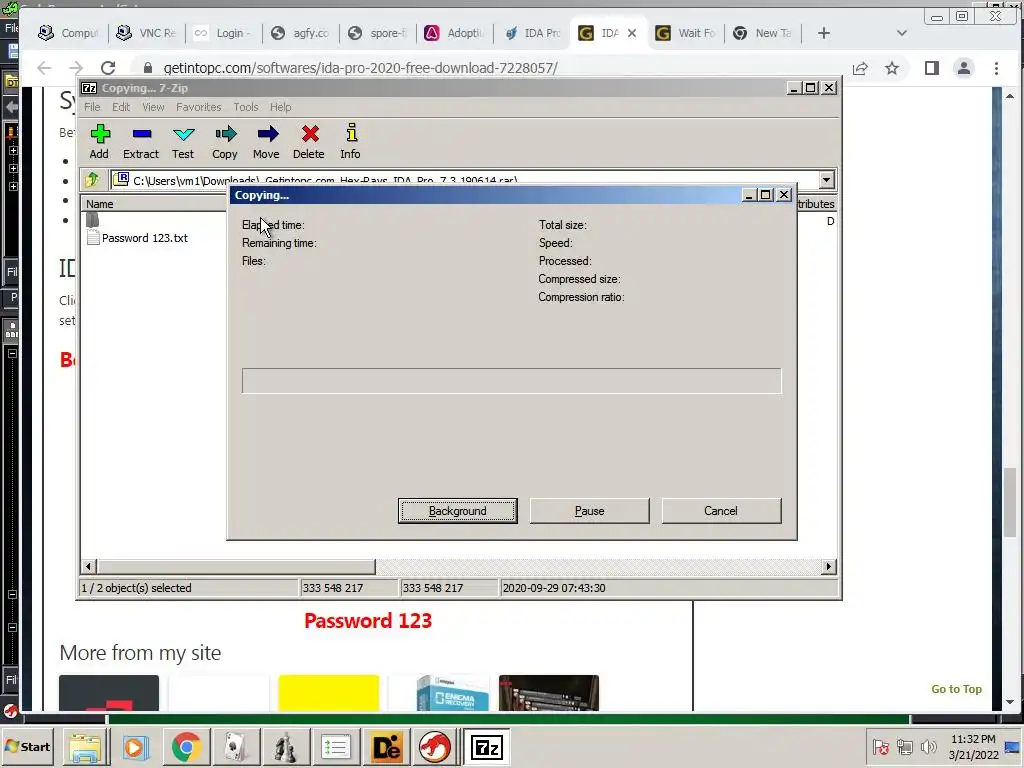The width and height of the screenshot is (1024, 768).
Task: Switch to the spore tab
Action: [377, 33]
